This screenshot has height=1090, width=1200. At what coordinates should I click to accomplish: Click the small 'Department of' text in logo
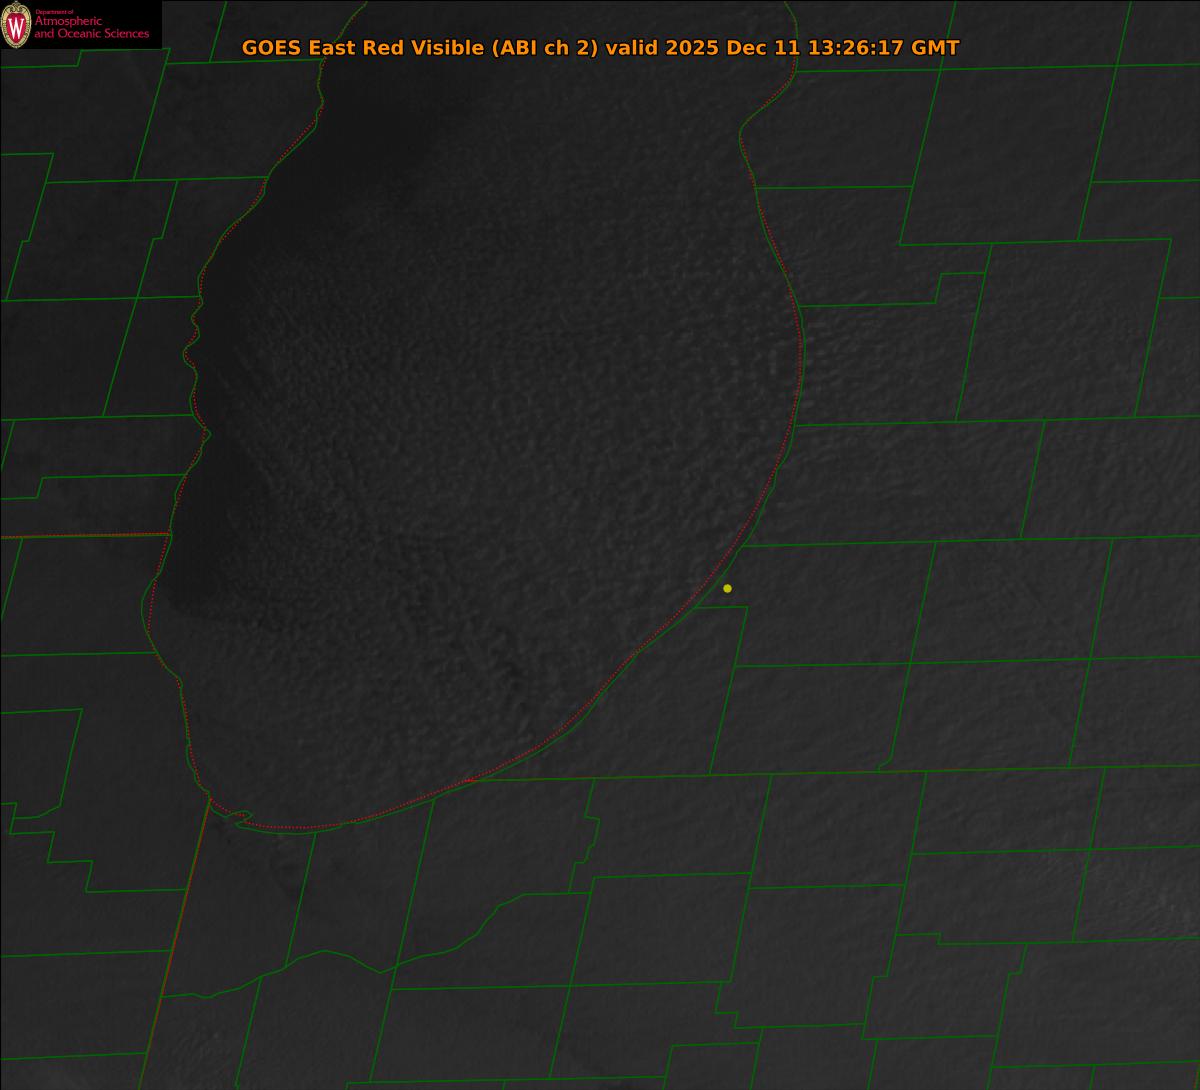pos(54,11)
